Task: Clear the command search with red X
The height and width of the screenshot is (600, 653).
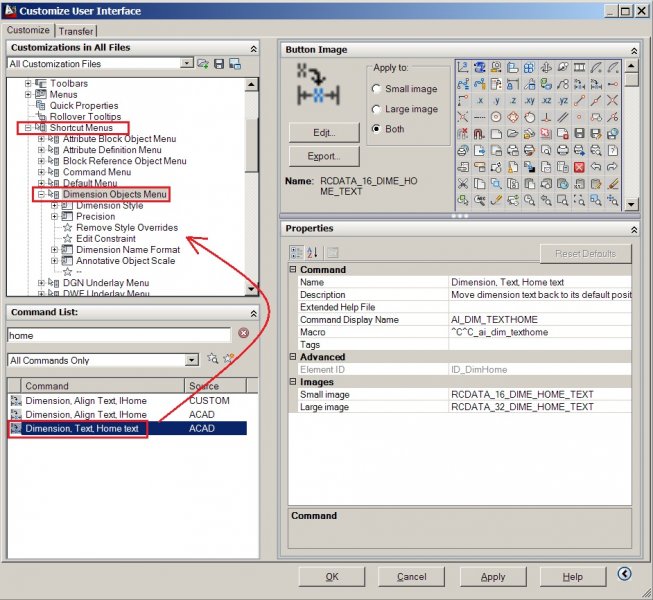Action: [x=244, y=333]
